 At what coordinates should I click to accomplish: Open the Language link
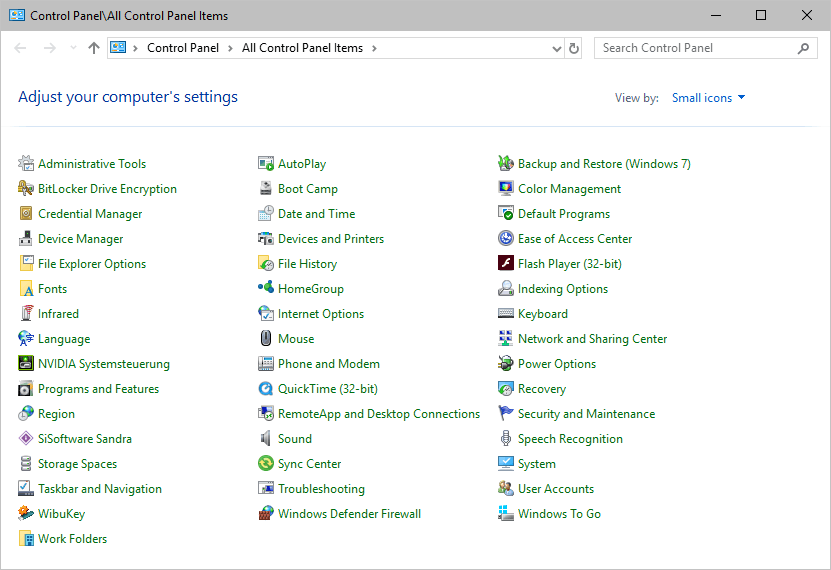[x=64, y=339]
